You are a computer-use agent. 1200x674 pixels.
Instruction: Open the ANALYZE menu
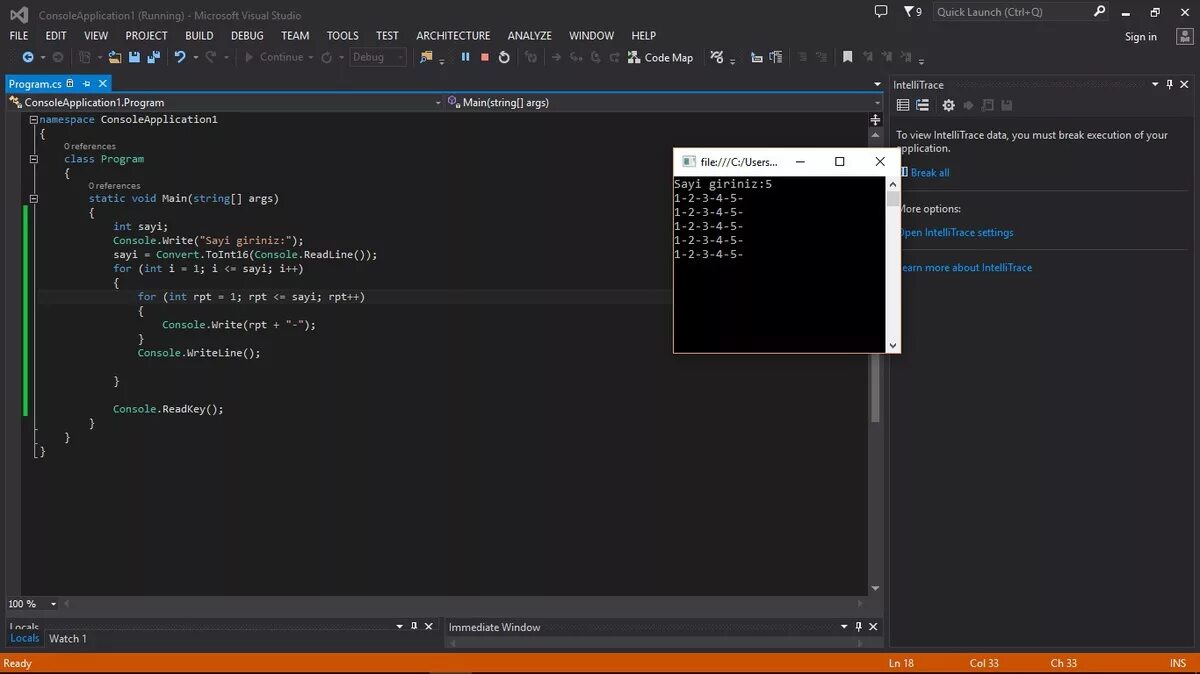point(529,35)
